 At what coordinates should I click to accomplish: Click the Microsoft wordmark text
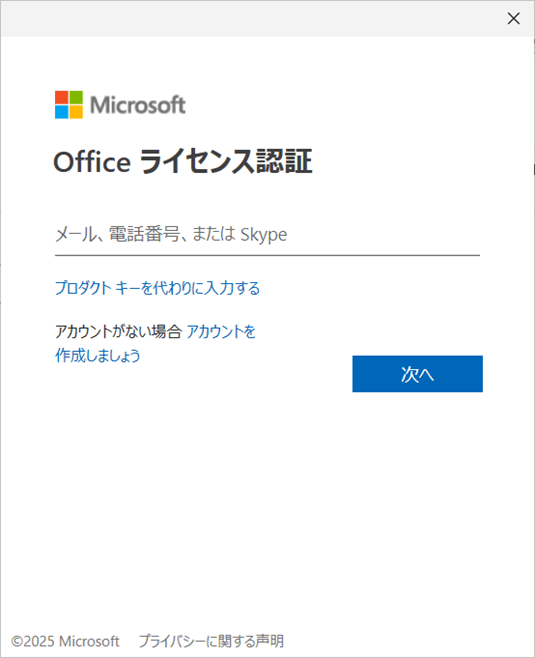pyautogui.click(x=138, y=105)
